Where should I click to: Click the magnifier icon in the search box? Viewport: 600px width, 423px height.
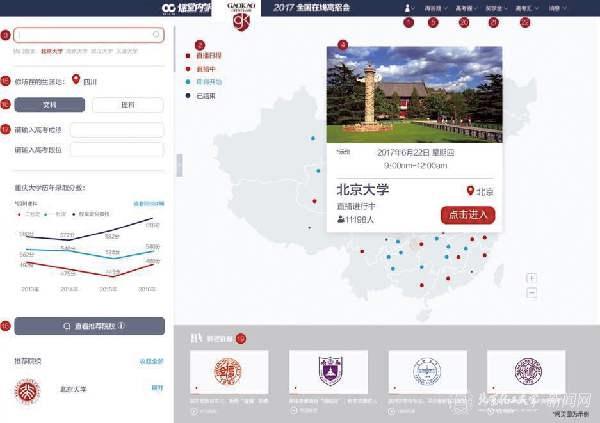point(156,34)
